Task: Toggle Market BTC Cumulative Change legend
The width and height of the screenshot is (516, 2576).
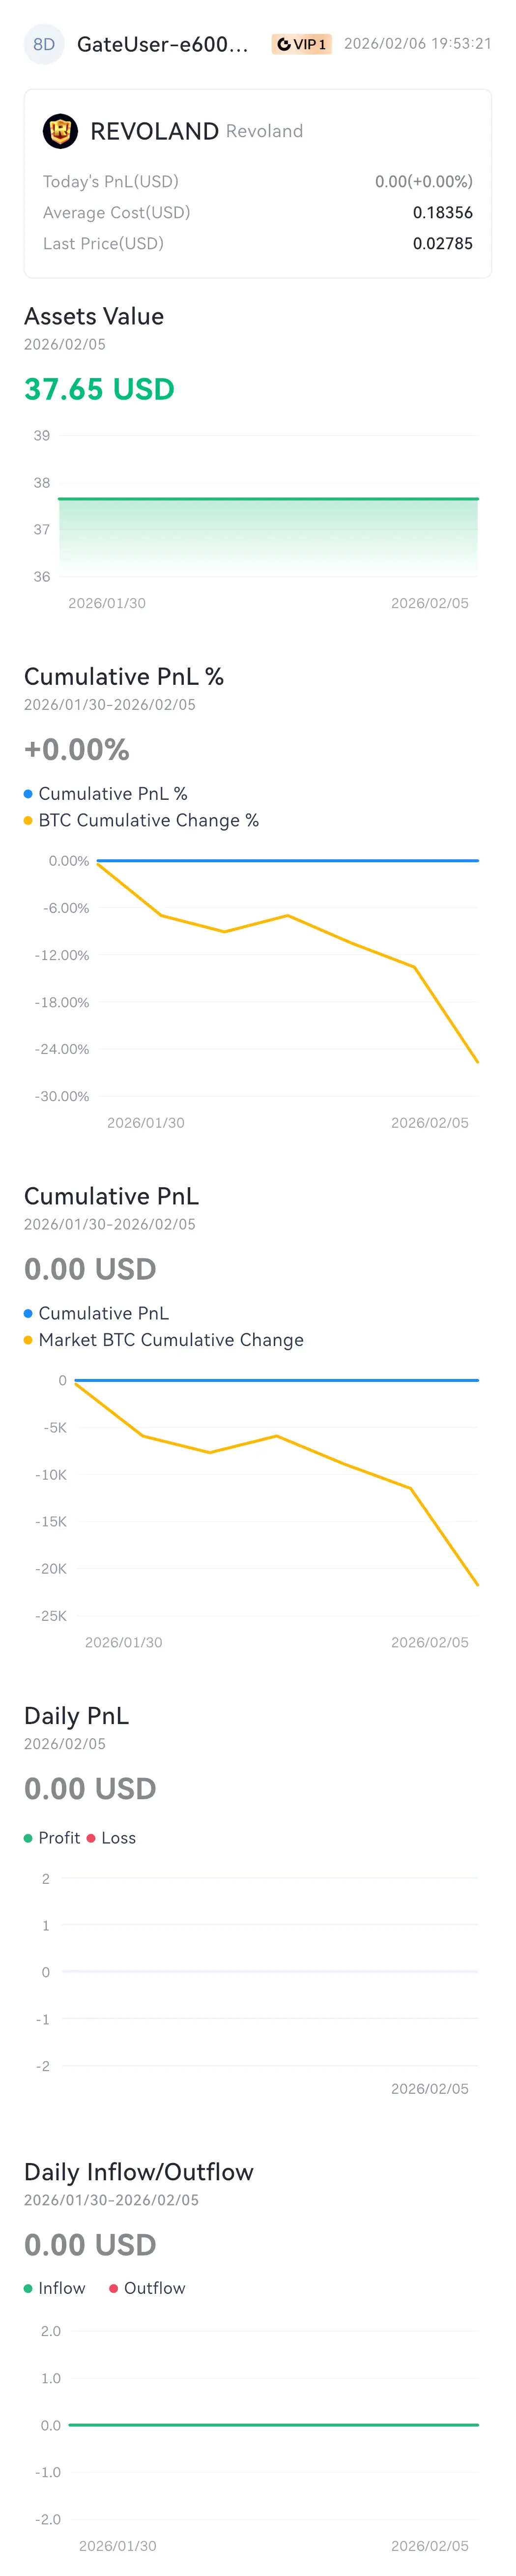Action: point(163,1340)
